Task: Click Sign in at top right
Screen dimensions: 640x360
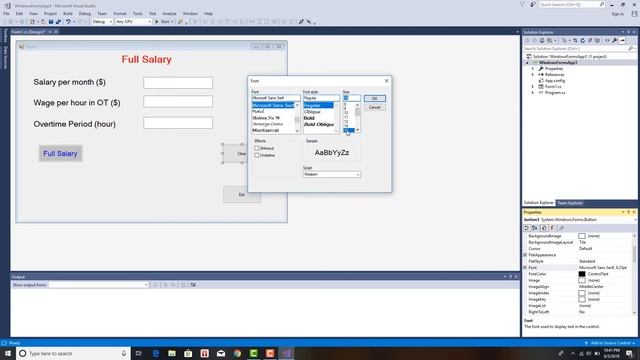Action: coord(618,14)
